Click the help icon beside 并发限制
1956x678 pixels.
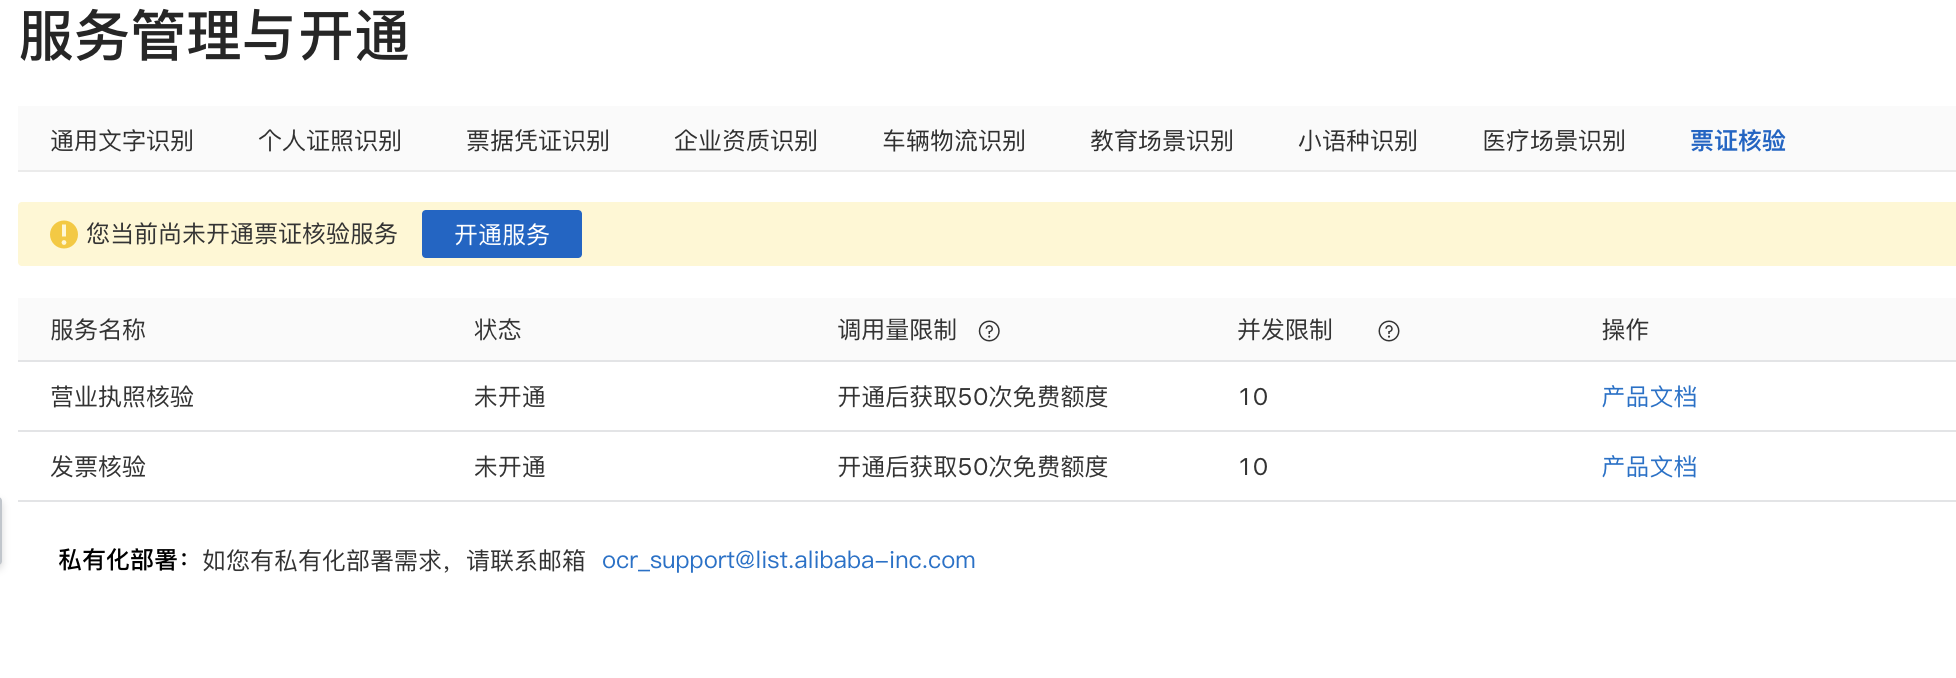click(x=1389, y=331)
